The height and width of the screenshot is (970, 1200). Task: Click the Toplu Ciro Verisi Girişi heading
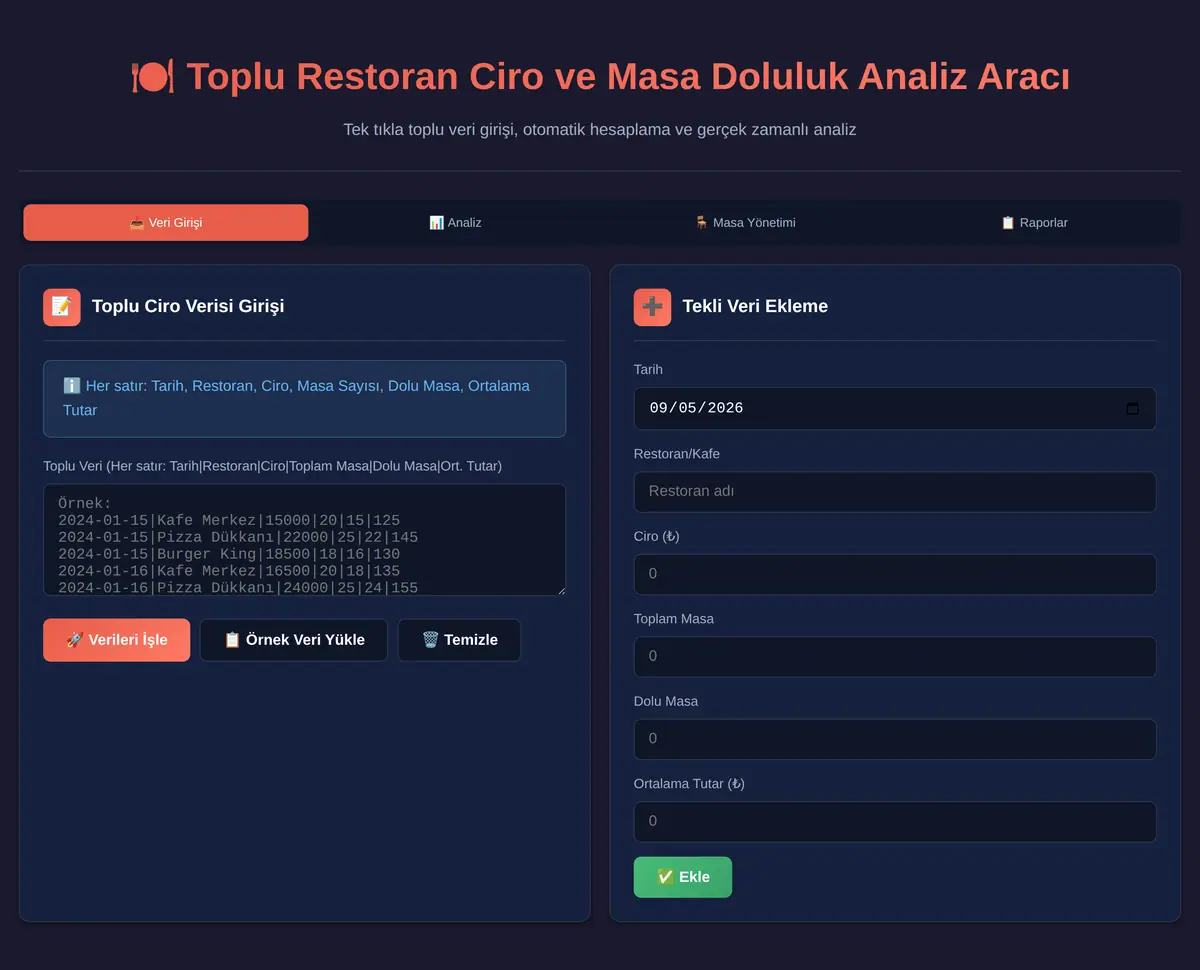188,306
